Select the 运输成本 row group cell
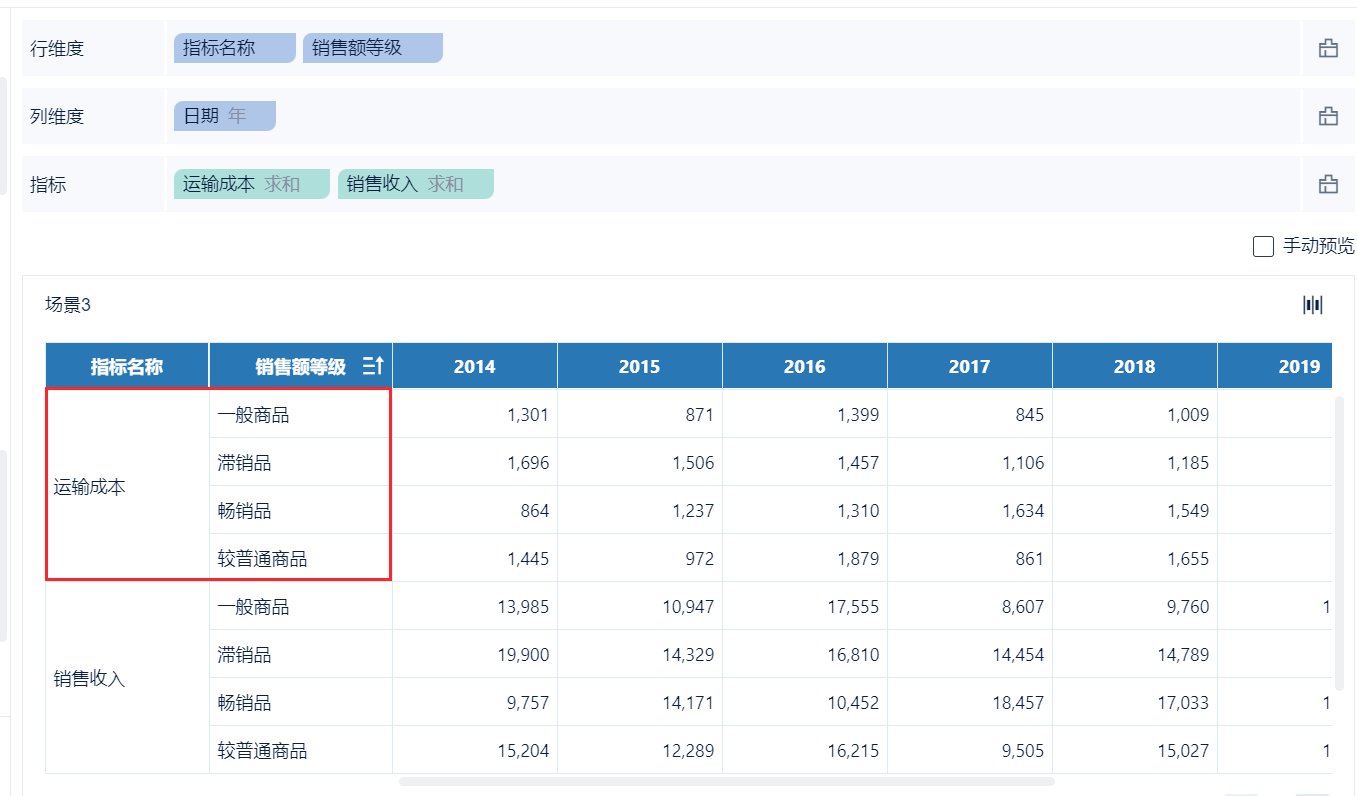Screen dimensions: 1357x796 (x=90, y=488)
